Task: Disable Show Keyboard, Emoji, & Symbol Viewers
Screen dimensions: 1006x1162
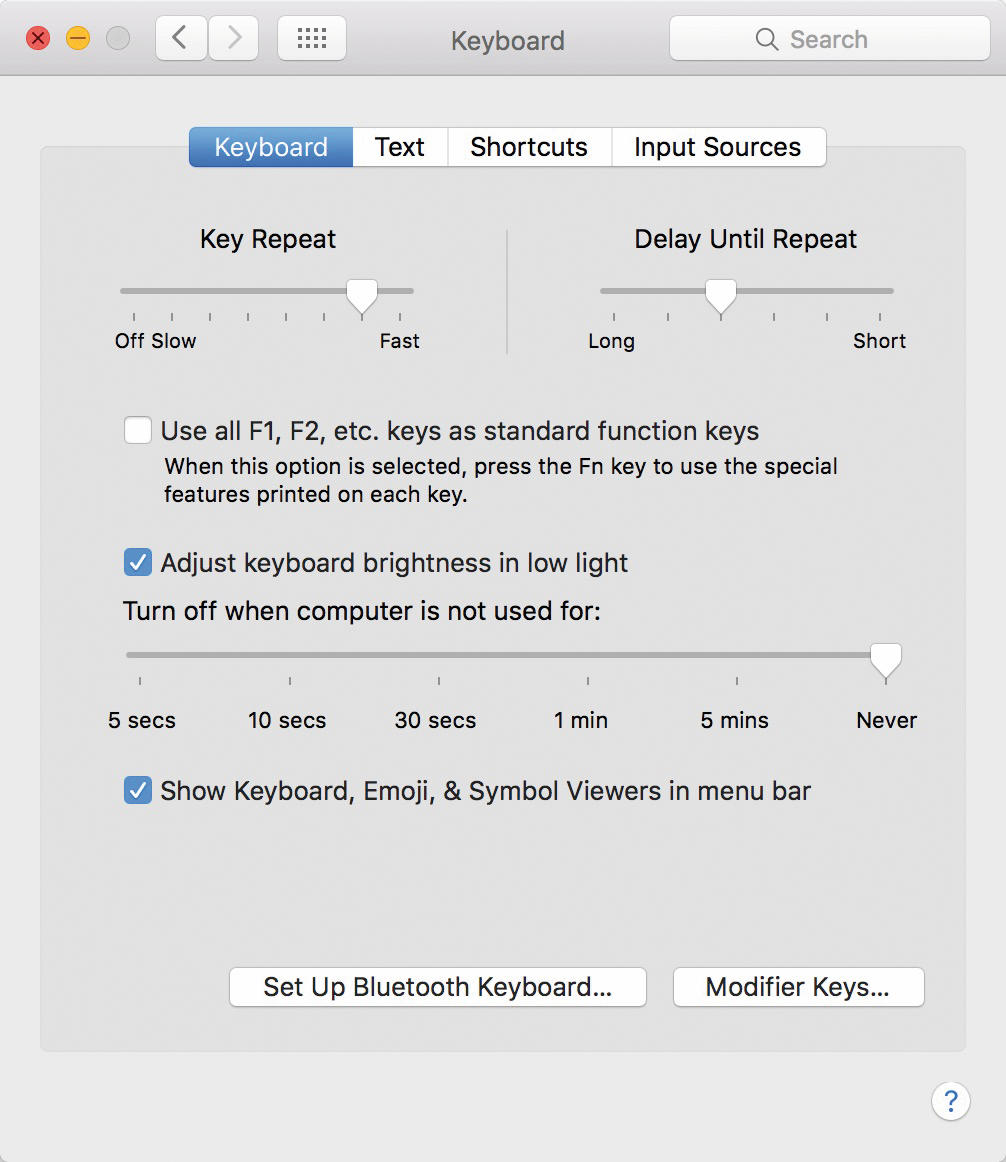Action: [138, 791]
